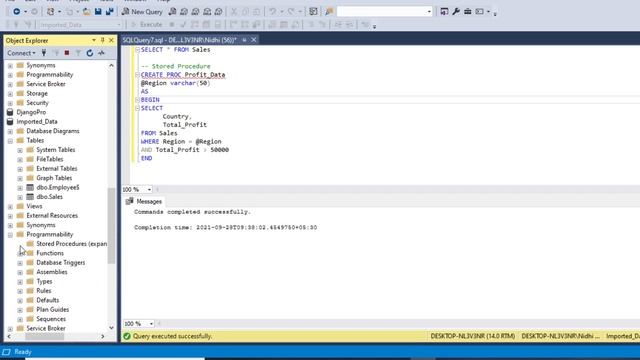Image resolution: width=640 pixels, height=360 pixels.
Task: Select the Stored Procedures folder
Action: (72, 244)
